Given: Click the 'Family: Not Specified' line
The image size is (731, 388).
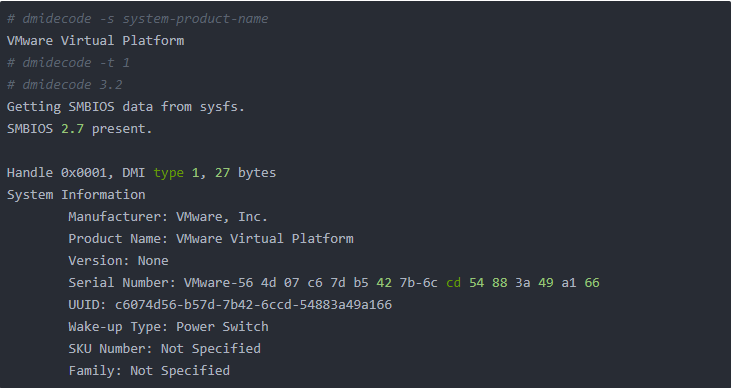Looking at the screenshot, I should coord(149,371).
